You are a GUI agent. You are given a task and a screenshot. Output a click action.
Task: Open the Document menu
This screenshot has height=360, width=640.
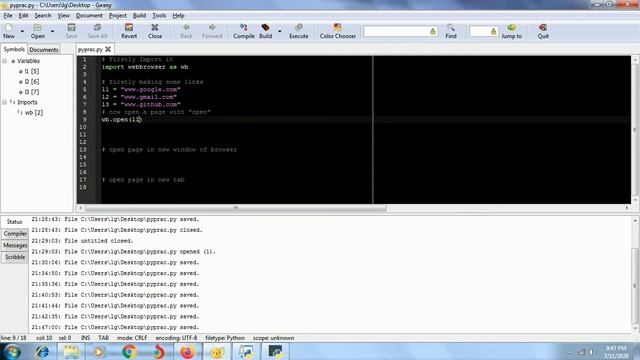coord(89,16)
